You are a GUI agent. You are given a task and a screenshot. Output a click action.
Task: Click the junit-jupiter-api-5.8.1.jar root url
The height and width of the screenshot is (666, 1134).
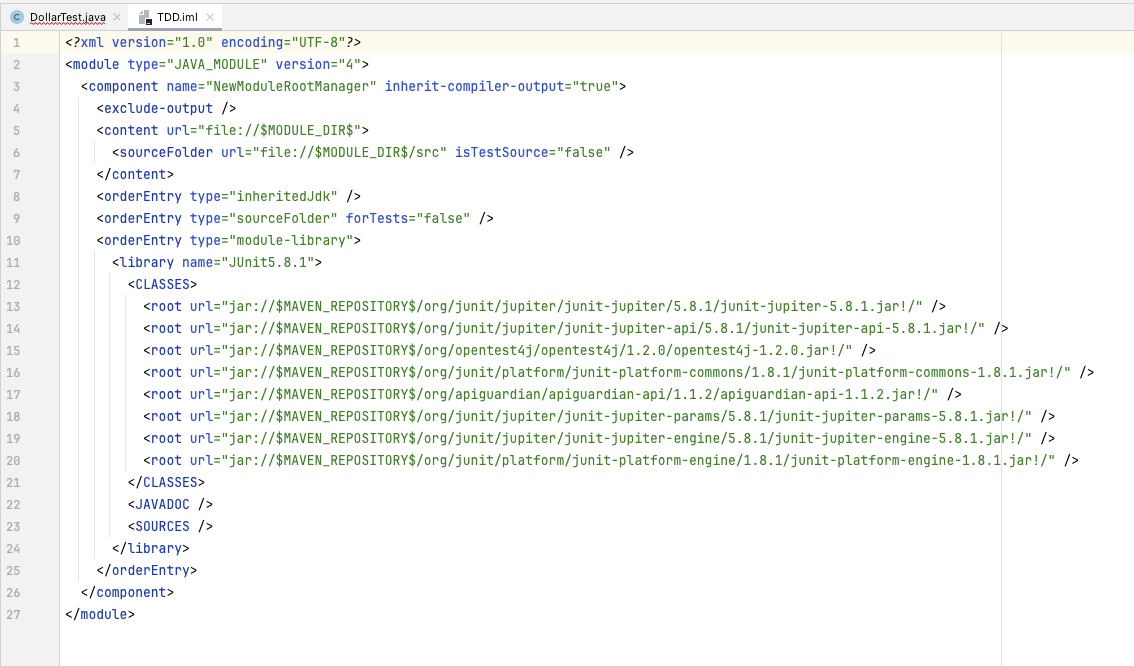pos(603,328)
